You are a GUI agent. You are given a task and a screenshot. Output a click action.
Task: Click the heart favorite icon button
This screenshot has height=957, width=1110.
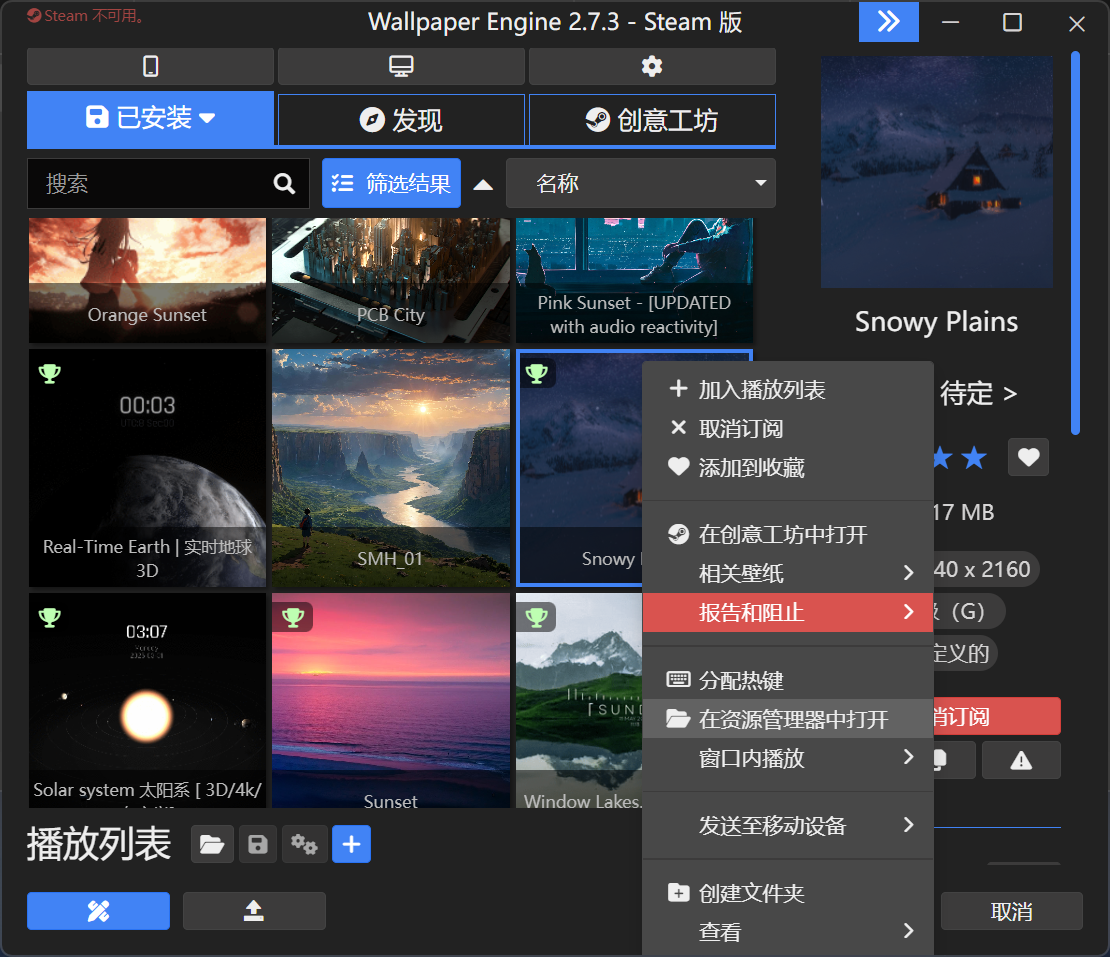[x=1028, y=458]
